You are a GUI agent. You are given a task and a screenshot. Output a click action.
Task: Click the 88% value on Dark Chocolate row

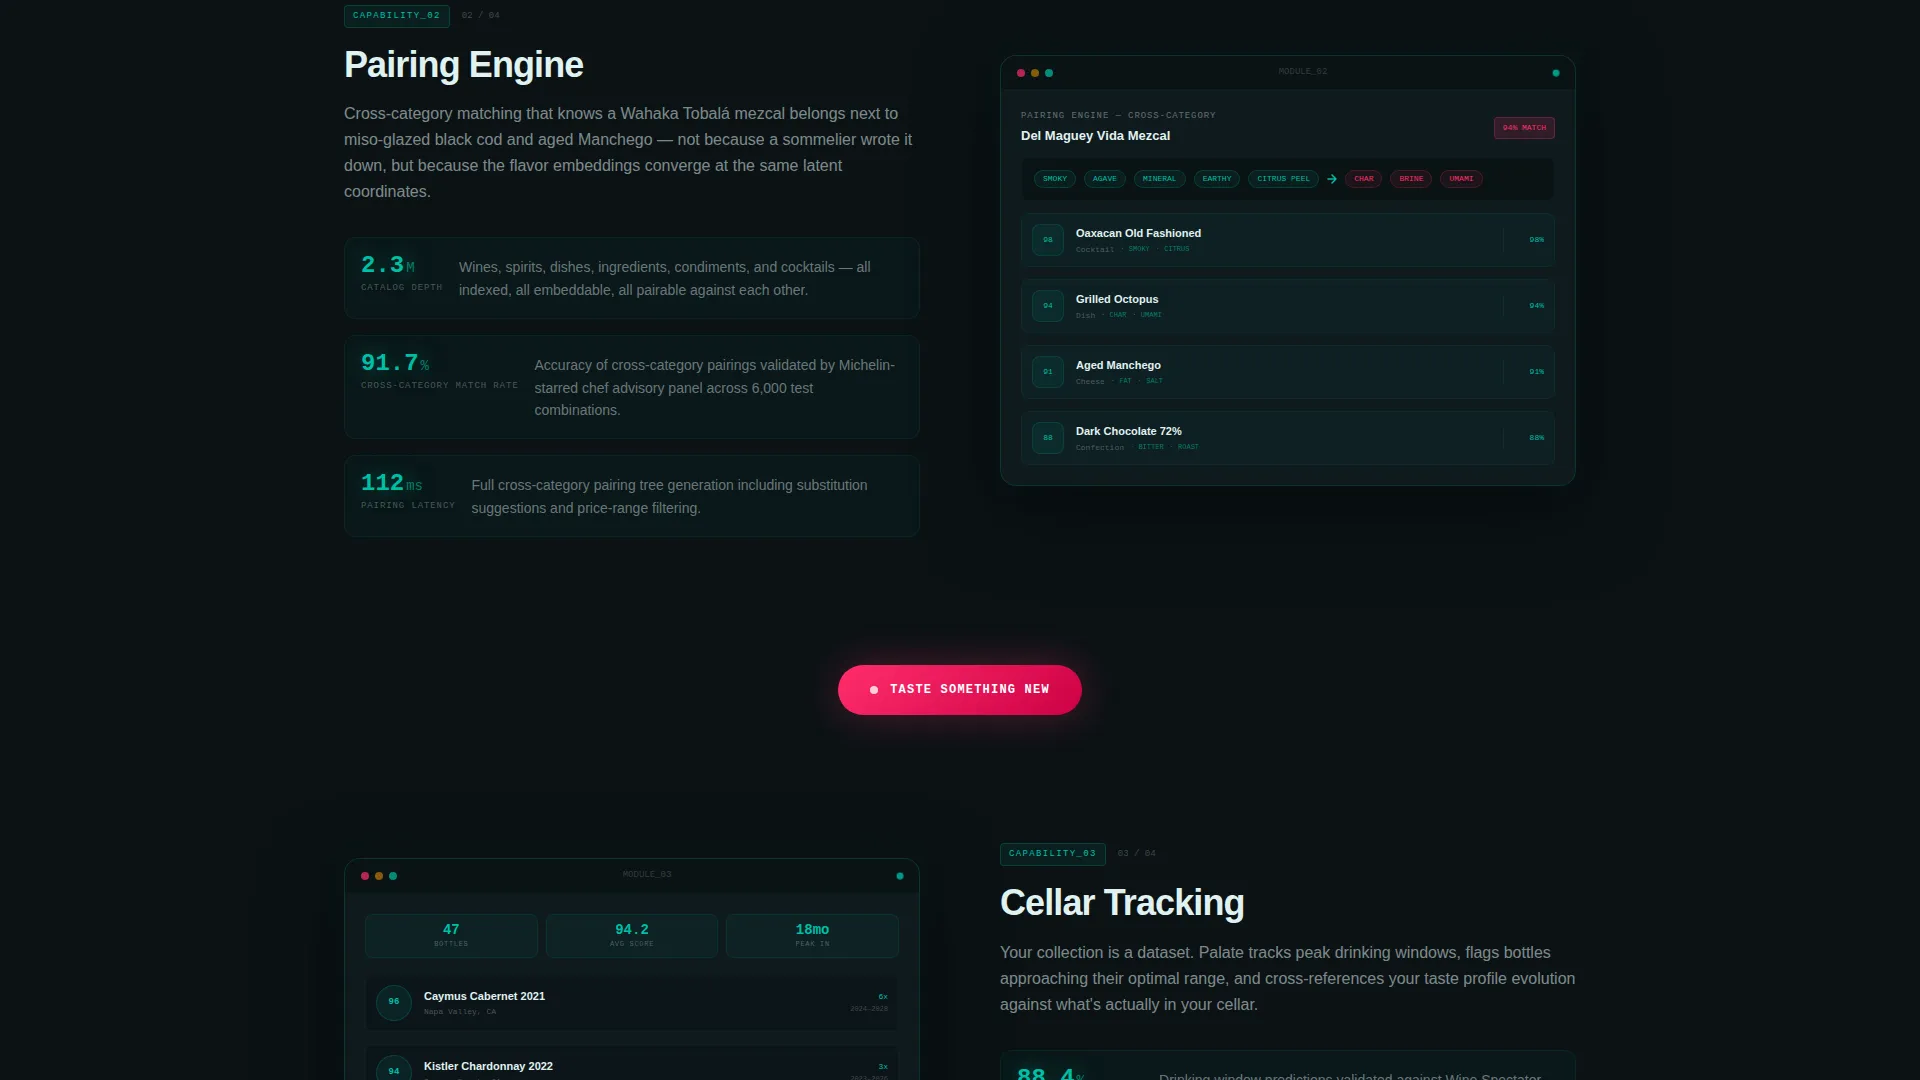1536,438
